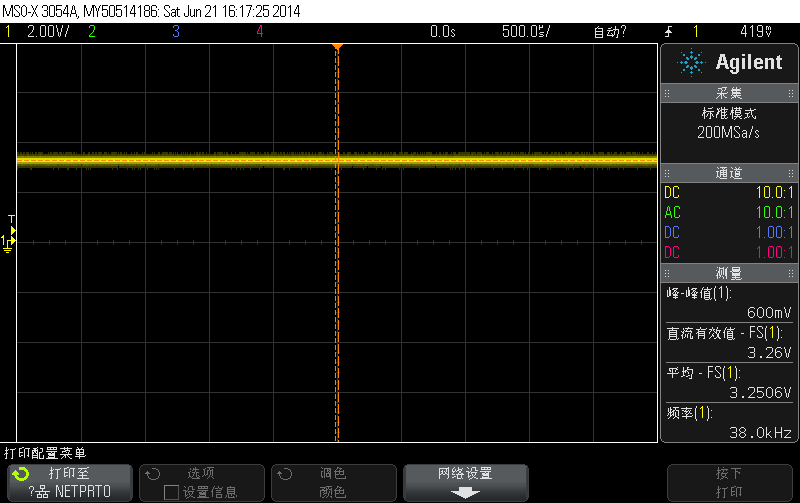
Task: Select channel 3 indicator in top bar
Action: 176,32
